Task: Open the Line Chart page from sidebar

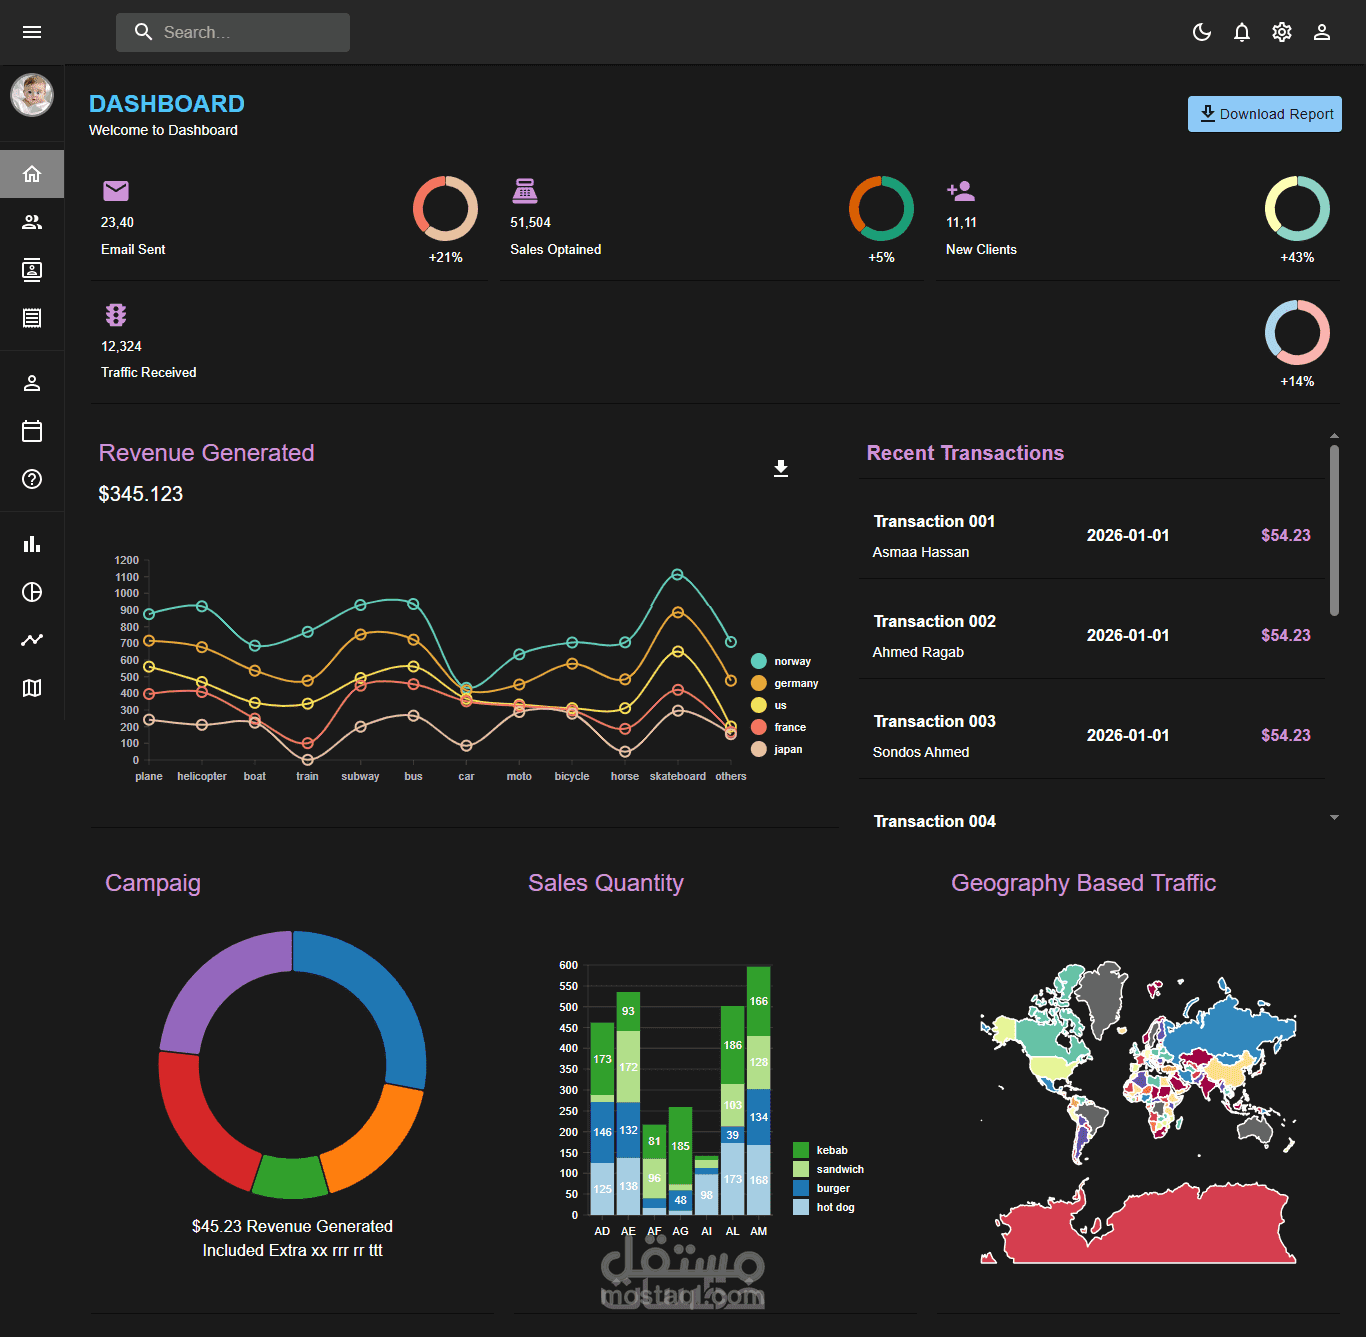Action: (x=32, y=640)
